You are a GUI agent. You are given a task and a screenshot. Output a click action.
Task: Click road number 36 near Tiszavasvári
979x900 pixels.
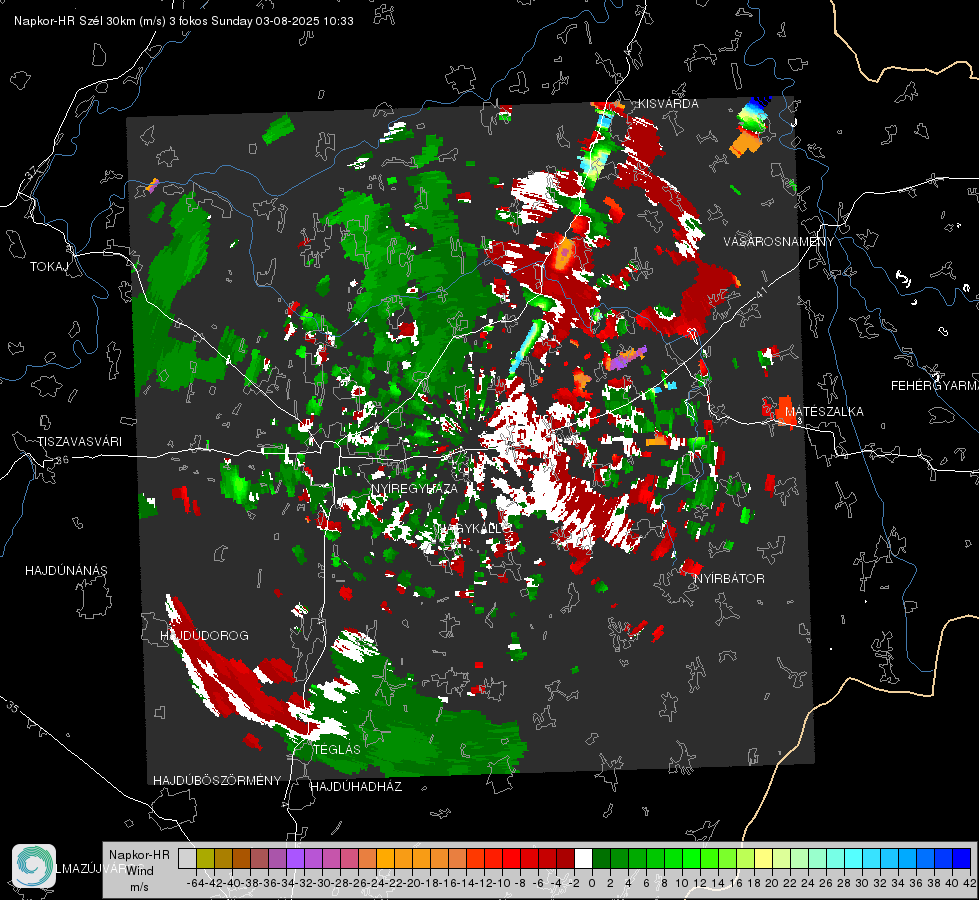tap(63, 460)
